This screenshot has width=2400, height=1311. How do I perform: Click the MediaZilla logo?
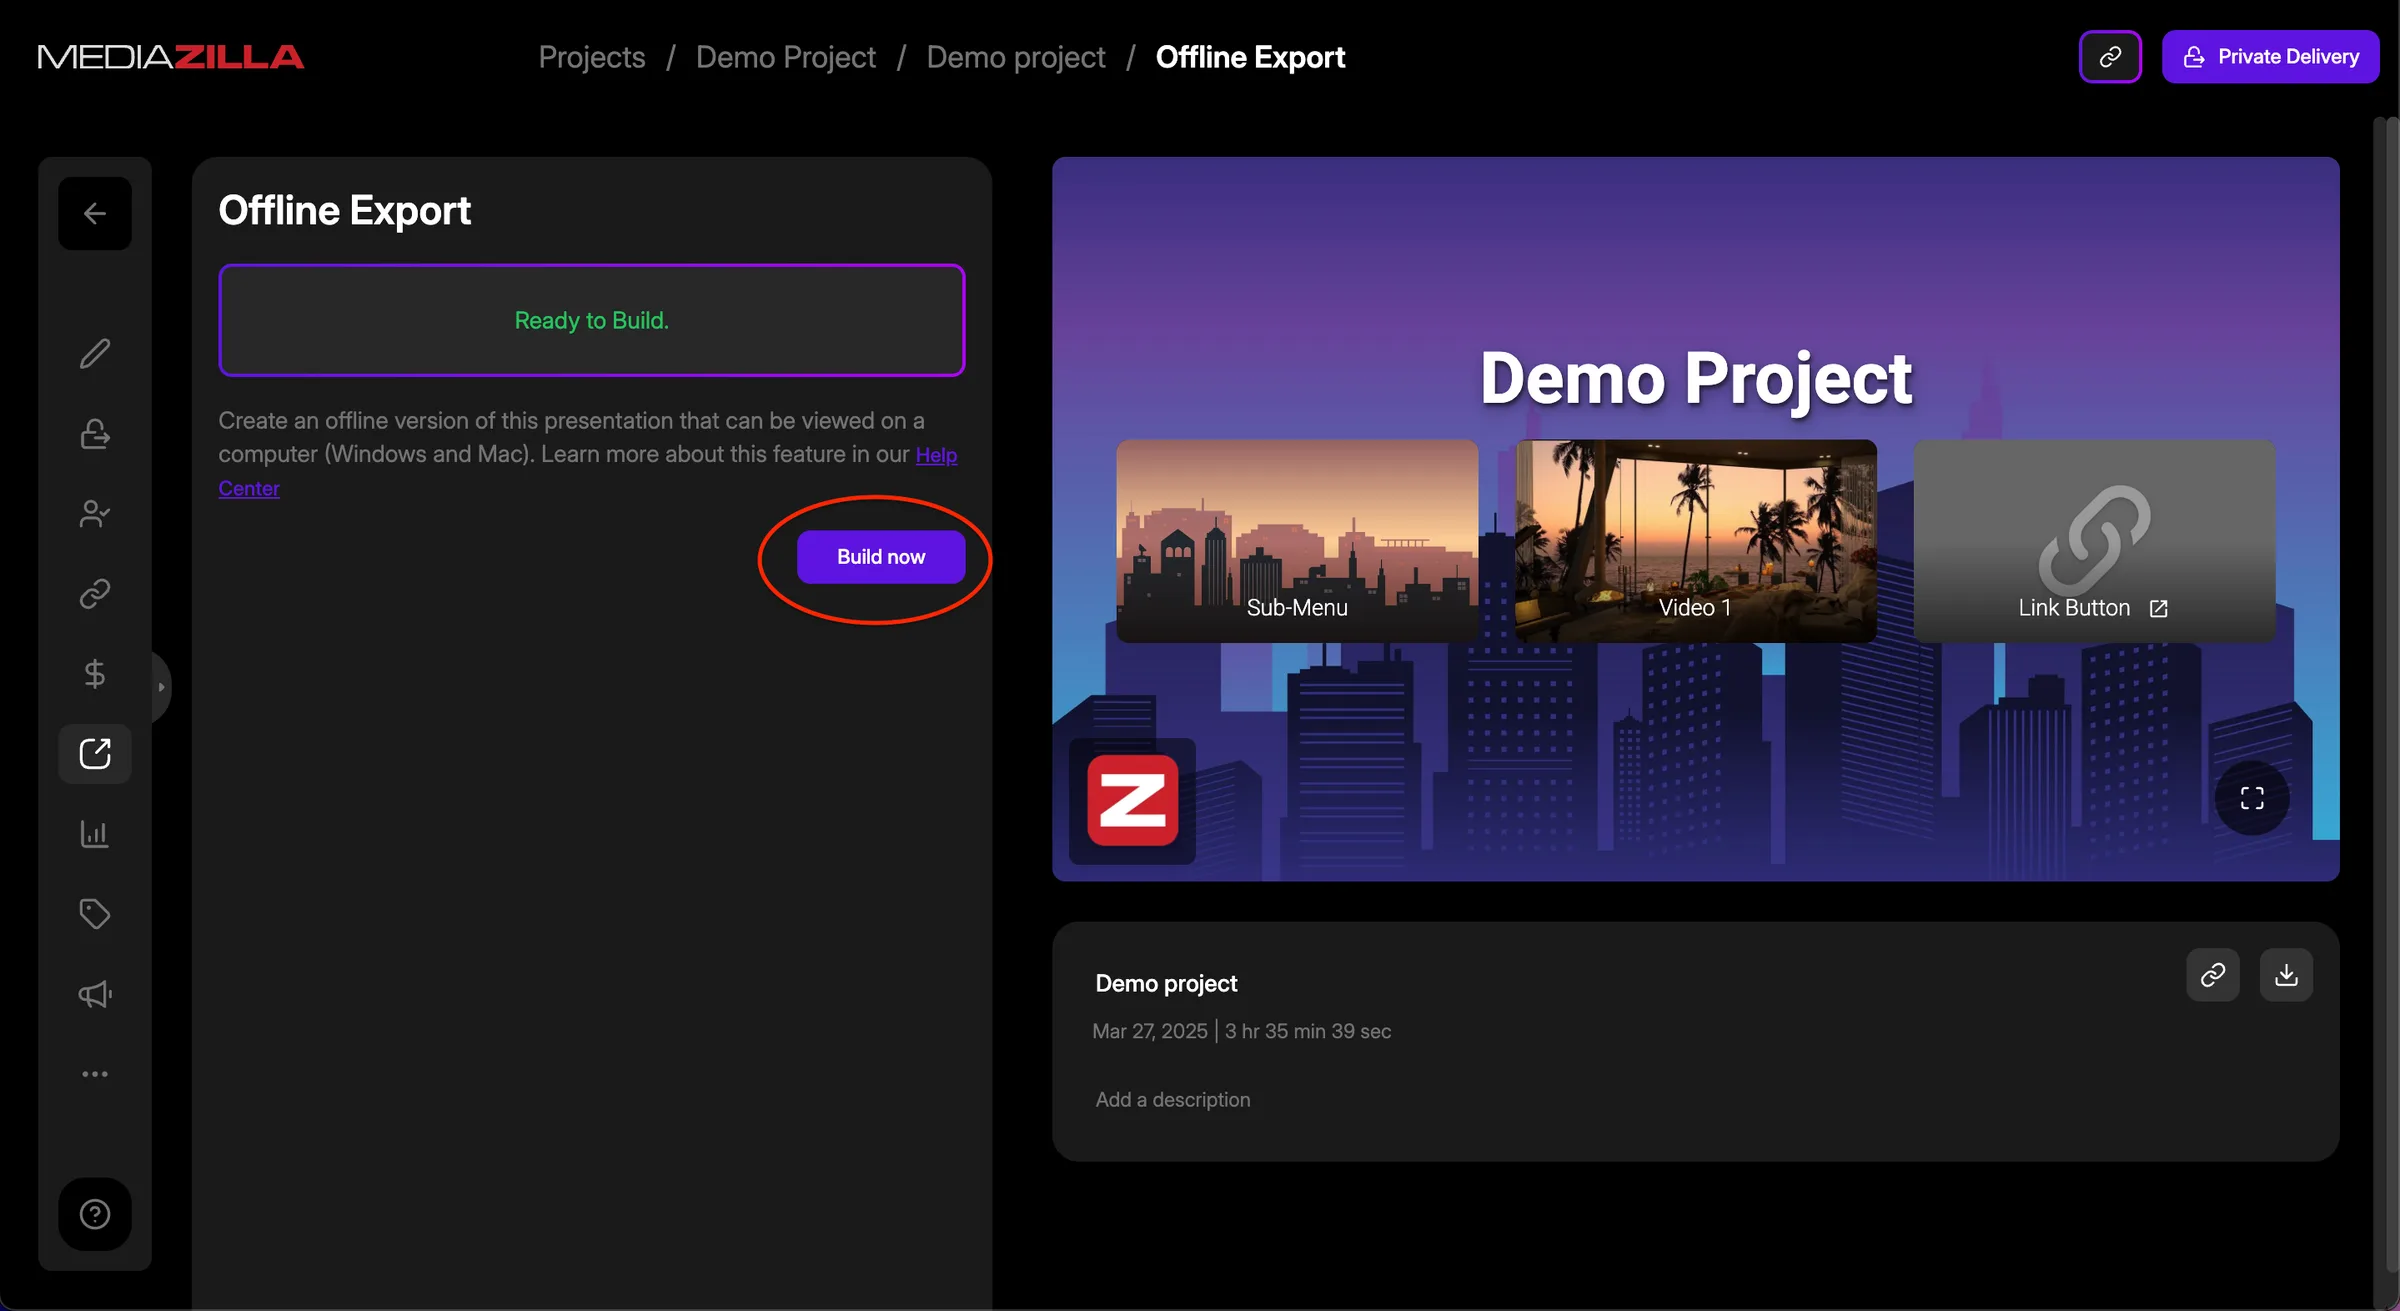[171, 57]
